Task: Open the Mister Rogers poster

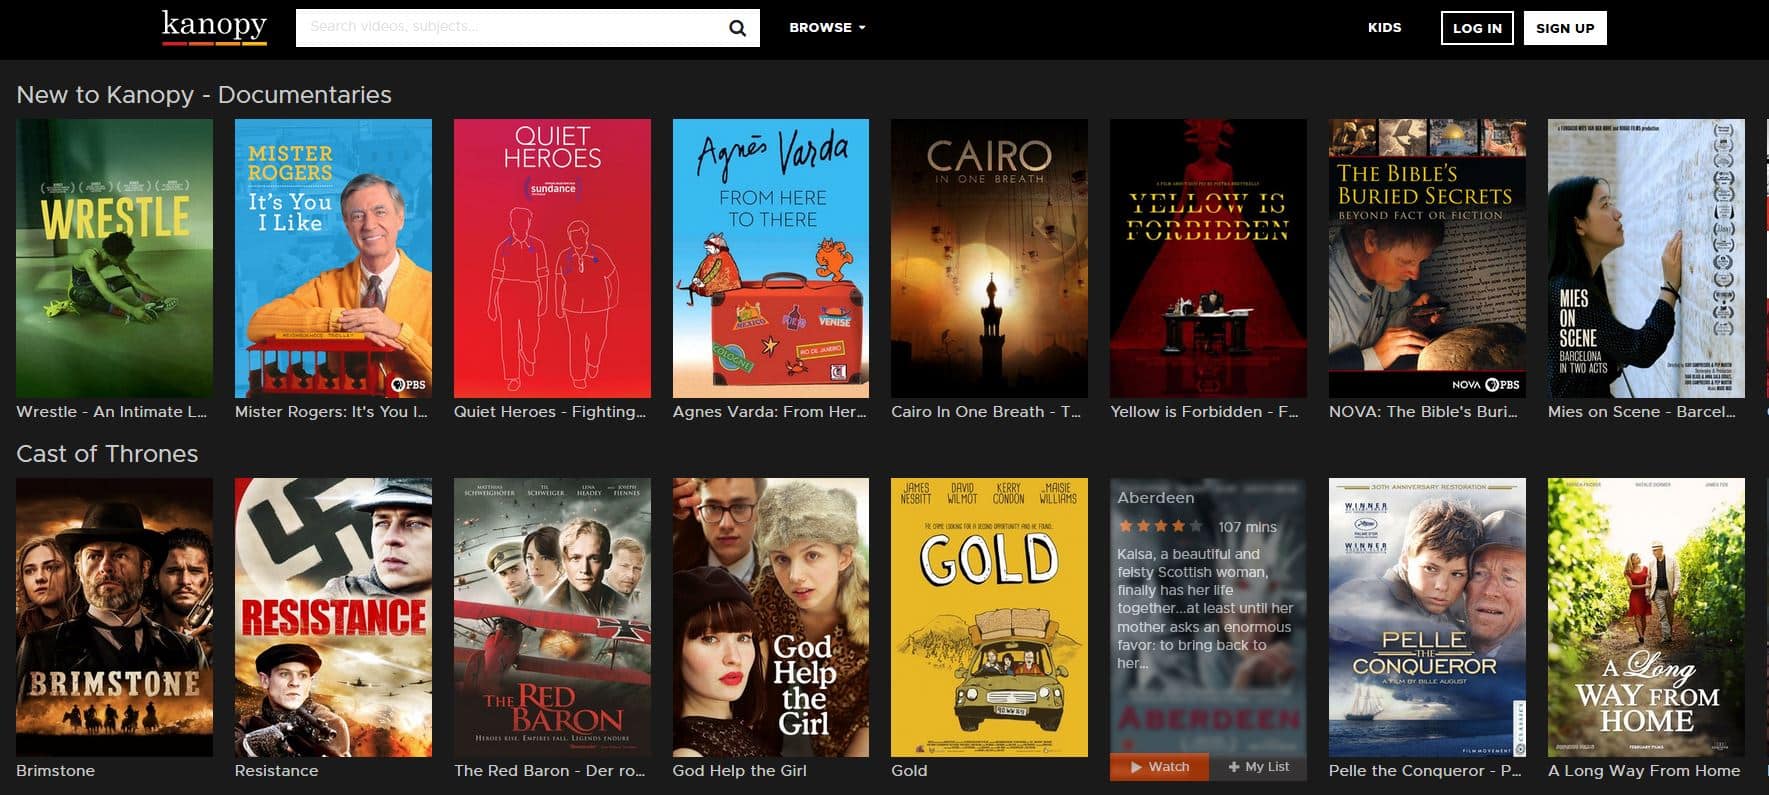Action: click(333, 258)
